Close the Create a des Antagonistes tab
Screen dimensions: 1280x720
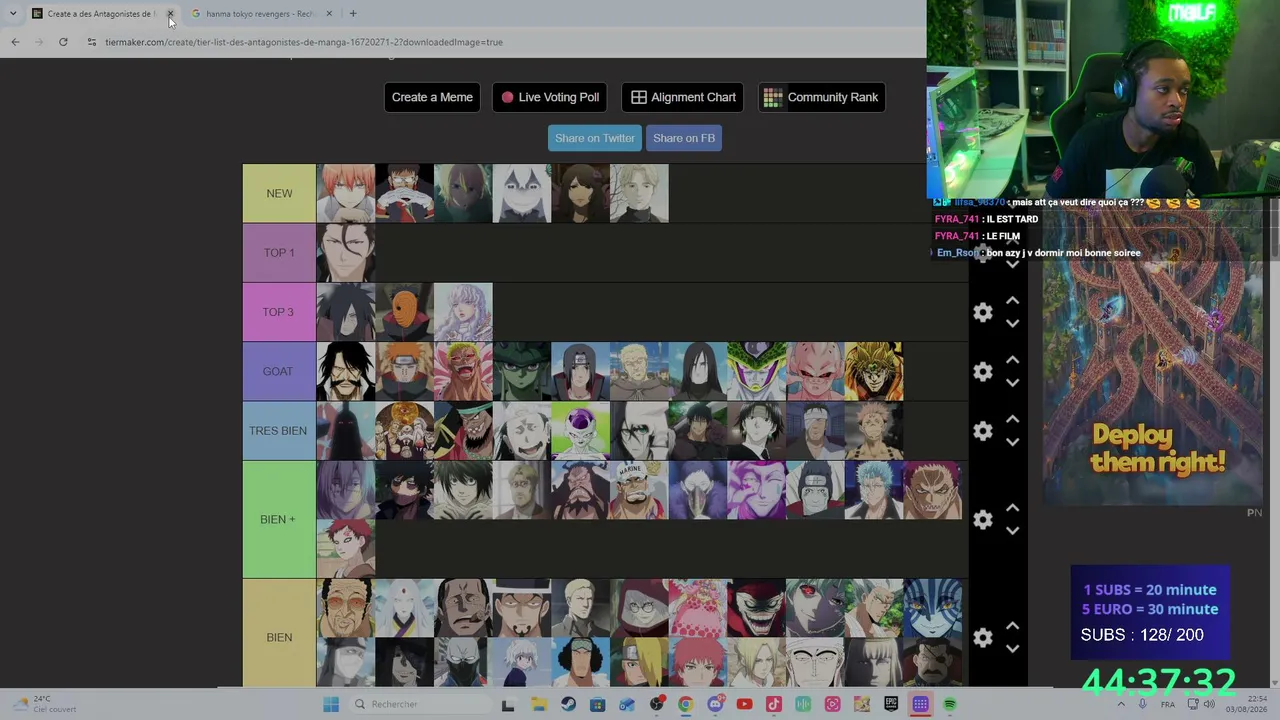point(170,14)
